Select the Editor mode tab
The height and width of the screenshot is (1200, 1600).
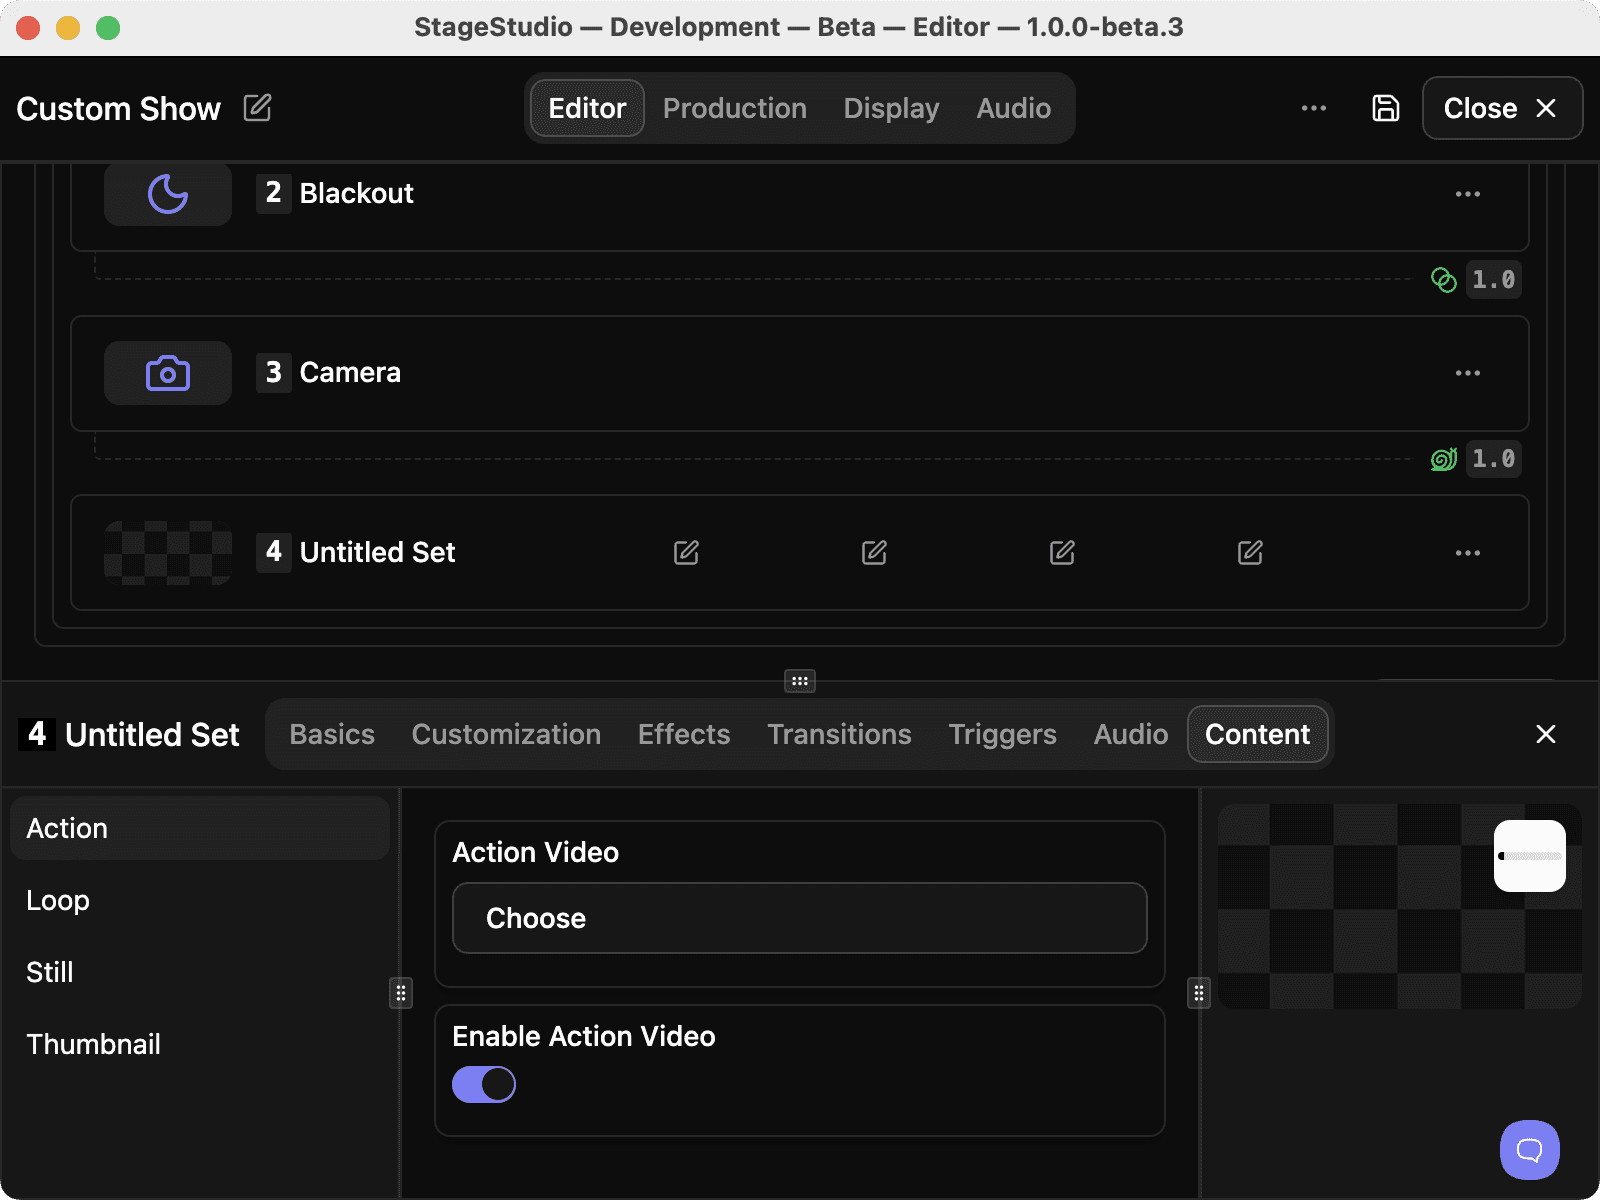[x=587, y=108]
